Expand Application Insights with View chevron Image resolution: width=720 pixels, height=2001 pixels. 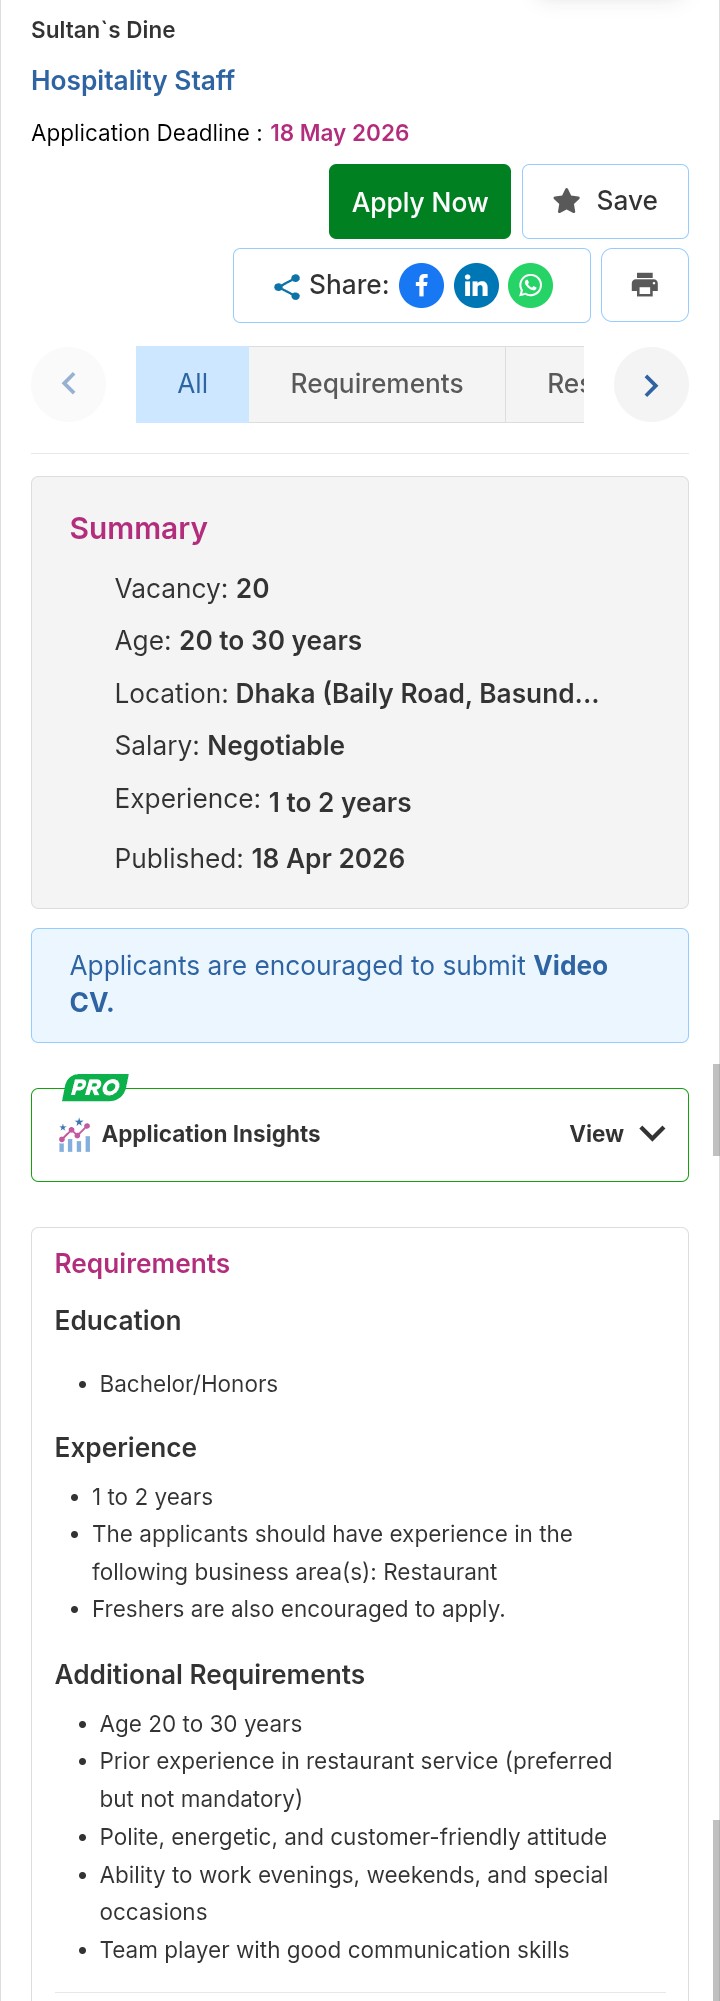tap(651, 1134)
